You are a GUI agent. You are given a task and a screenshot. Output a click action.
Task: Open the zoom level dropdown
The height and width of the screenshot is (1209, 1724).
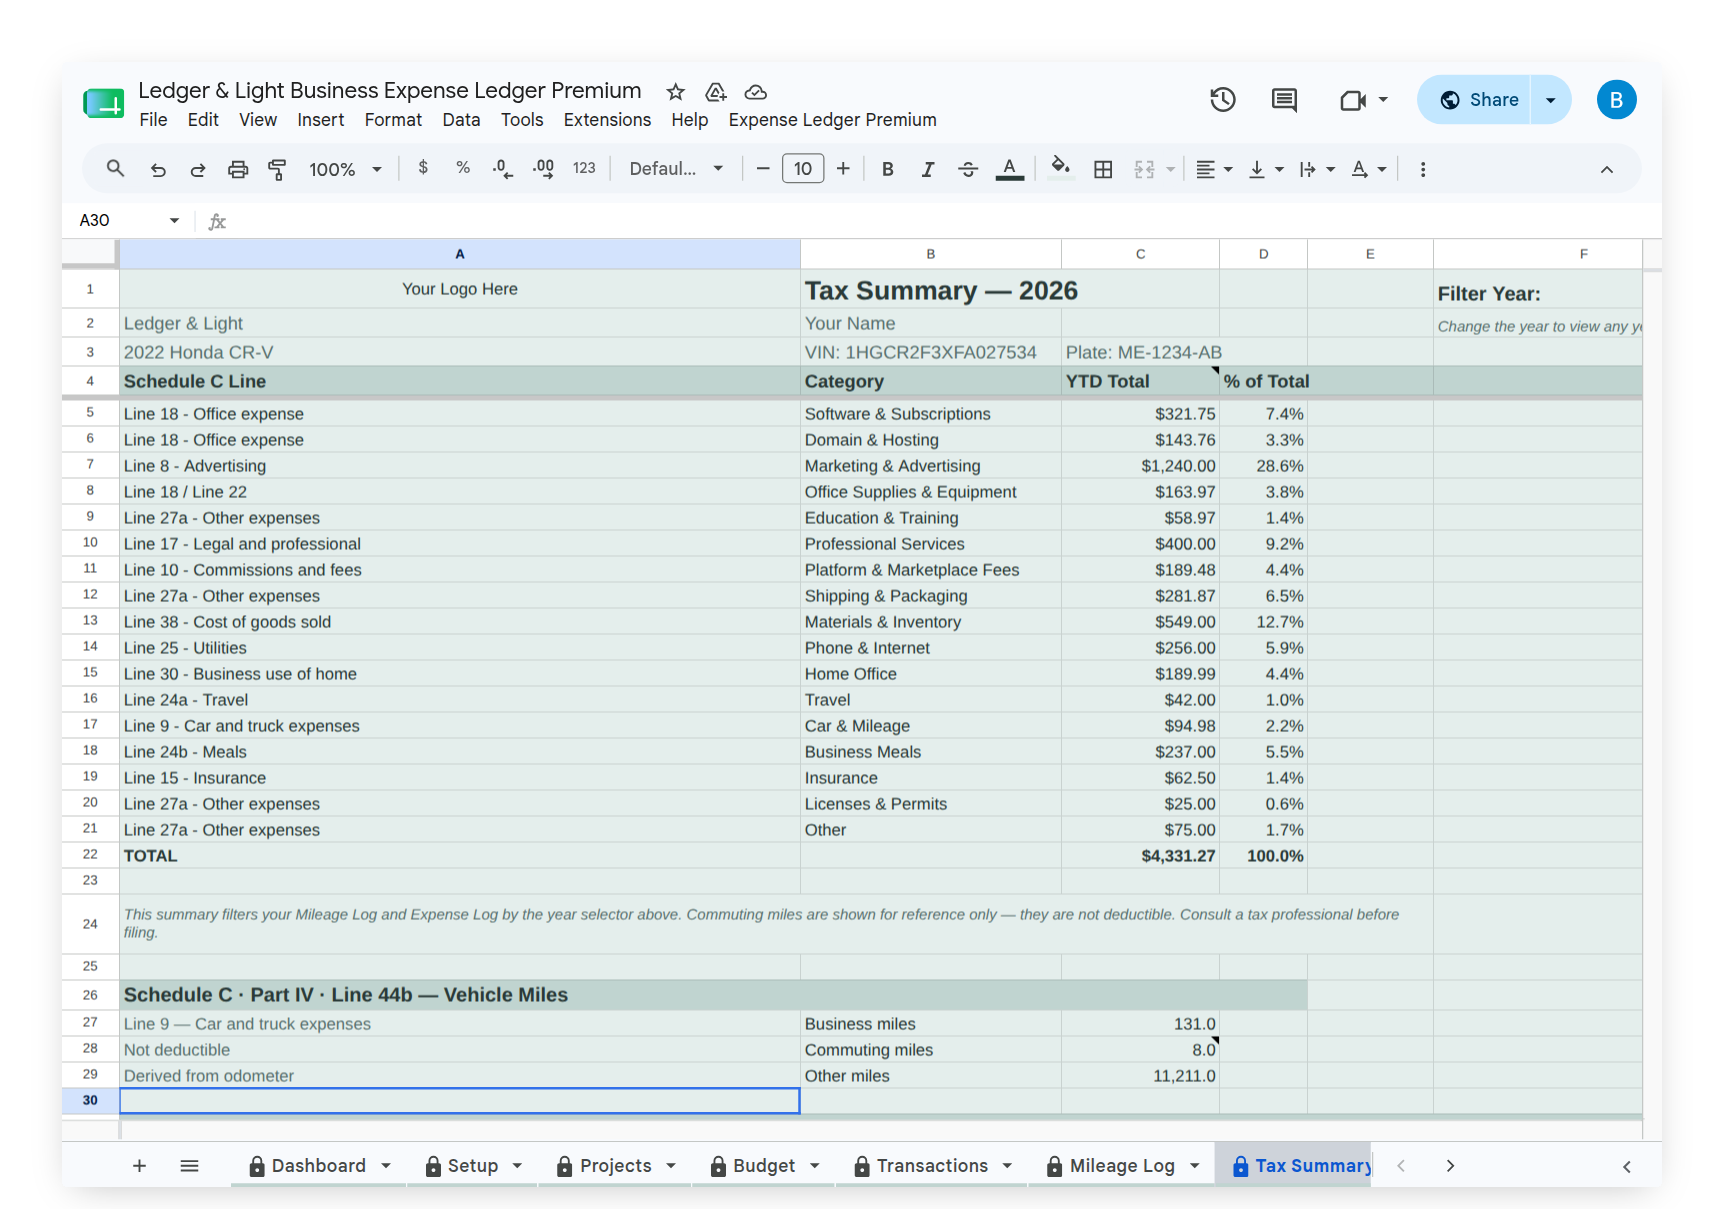(x=346, y=169)
